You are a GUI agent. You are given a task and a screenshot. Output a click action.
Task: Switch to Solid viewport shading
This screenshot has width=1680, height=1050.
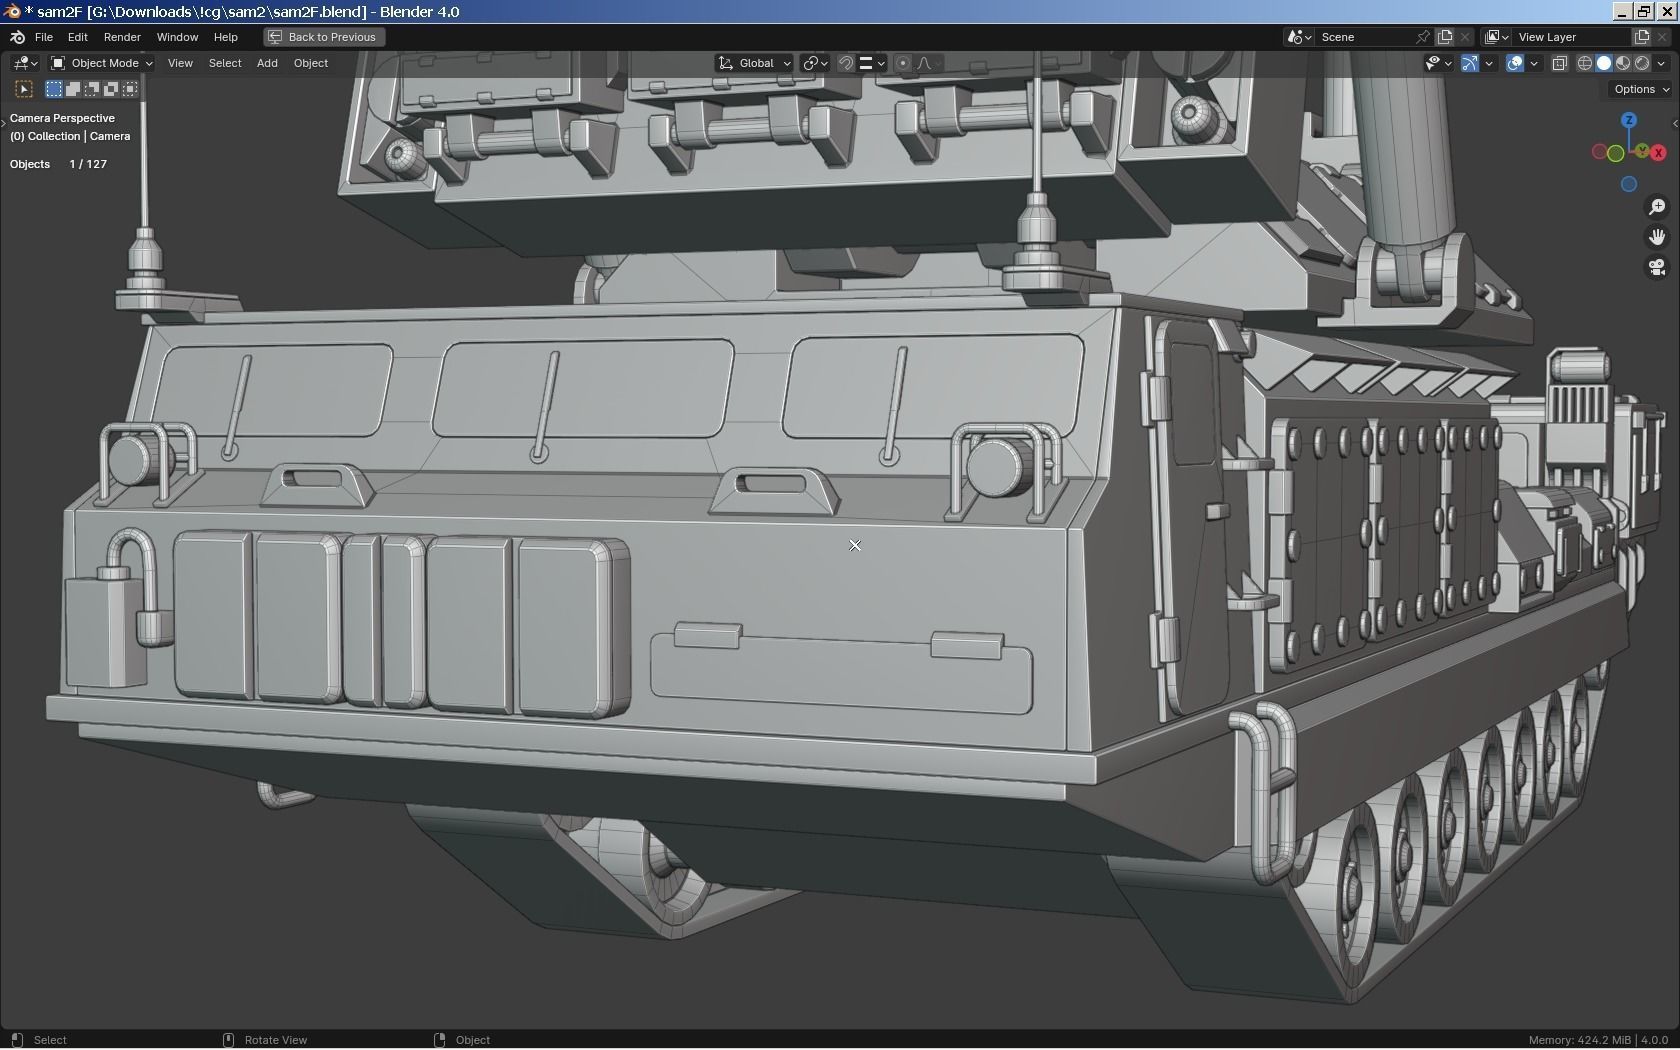click(1604, 63)
